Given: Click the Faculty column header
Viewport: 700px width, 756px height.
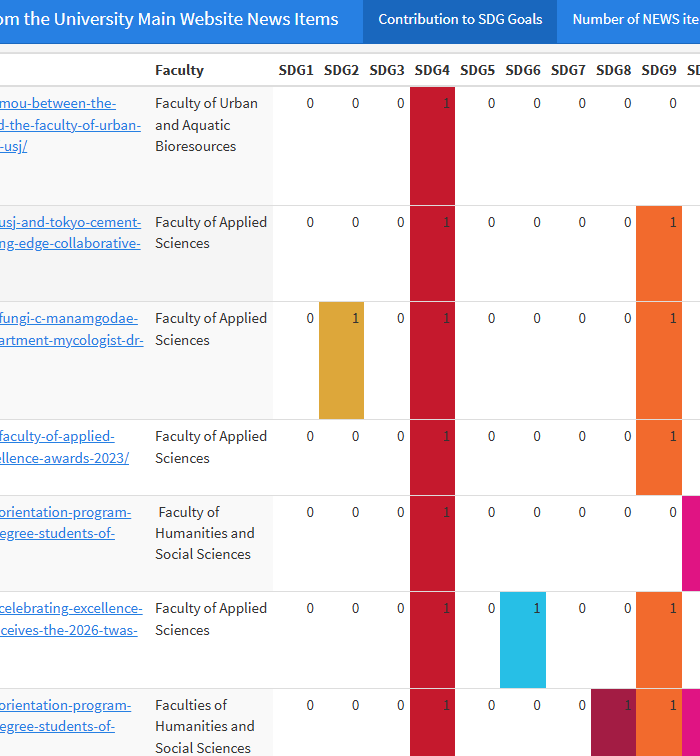Looking at the screenshot, I should (x=179, y=70).
